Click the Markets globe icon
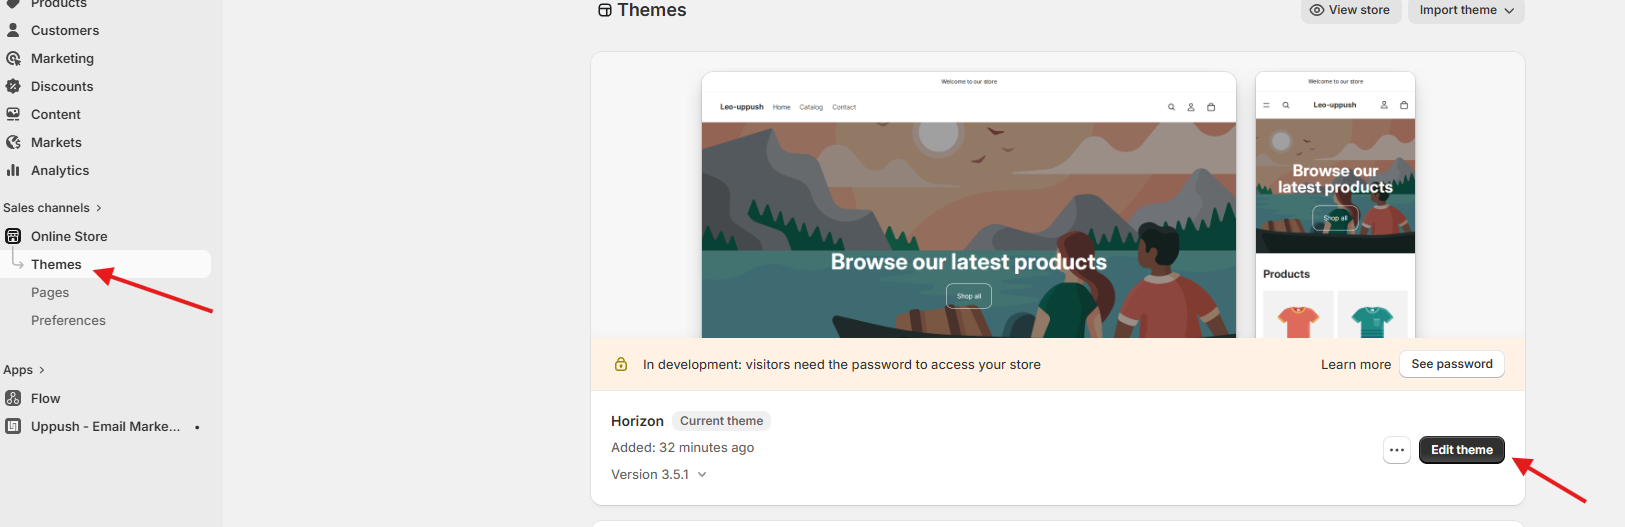The height and width of the screenshot is (527, 1625). [x=13, y=142]
